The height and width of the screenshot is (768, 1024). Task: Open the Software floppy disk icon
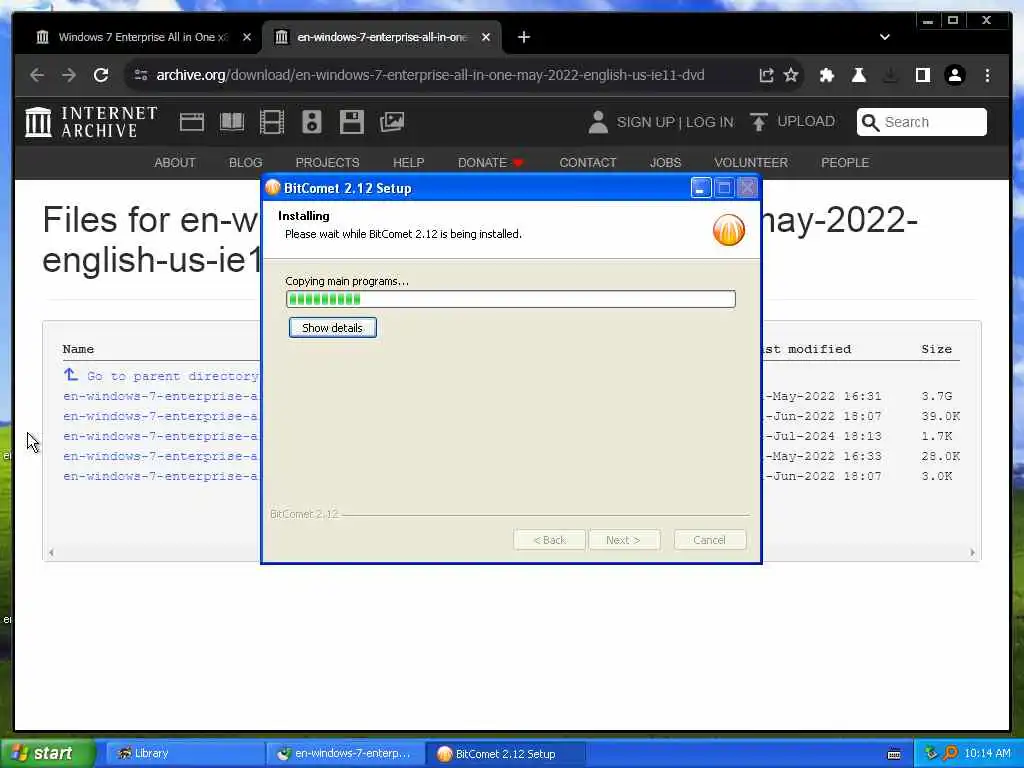coord(351,122)
